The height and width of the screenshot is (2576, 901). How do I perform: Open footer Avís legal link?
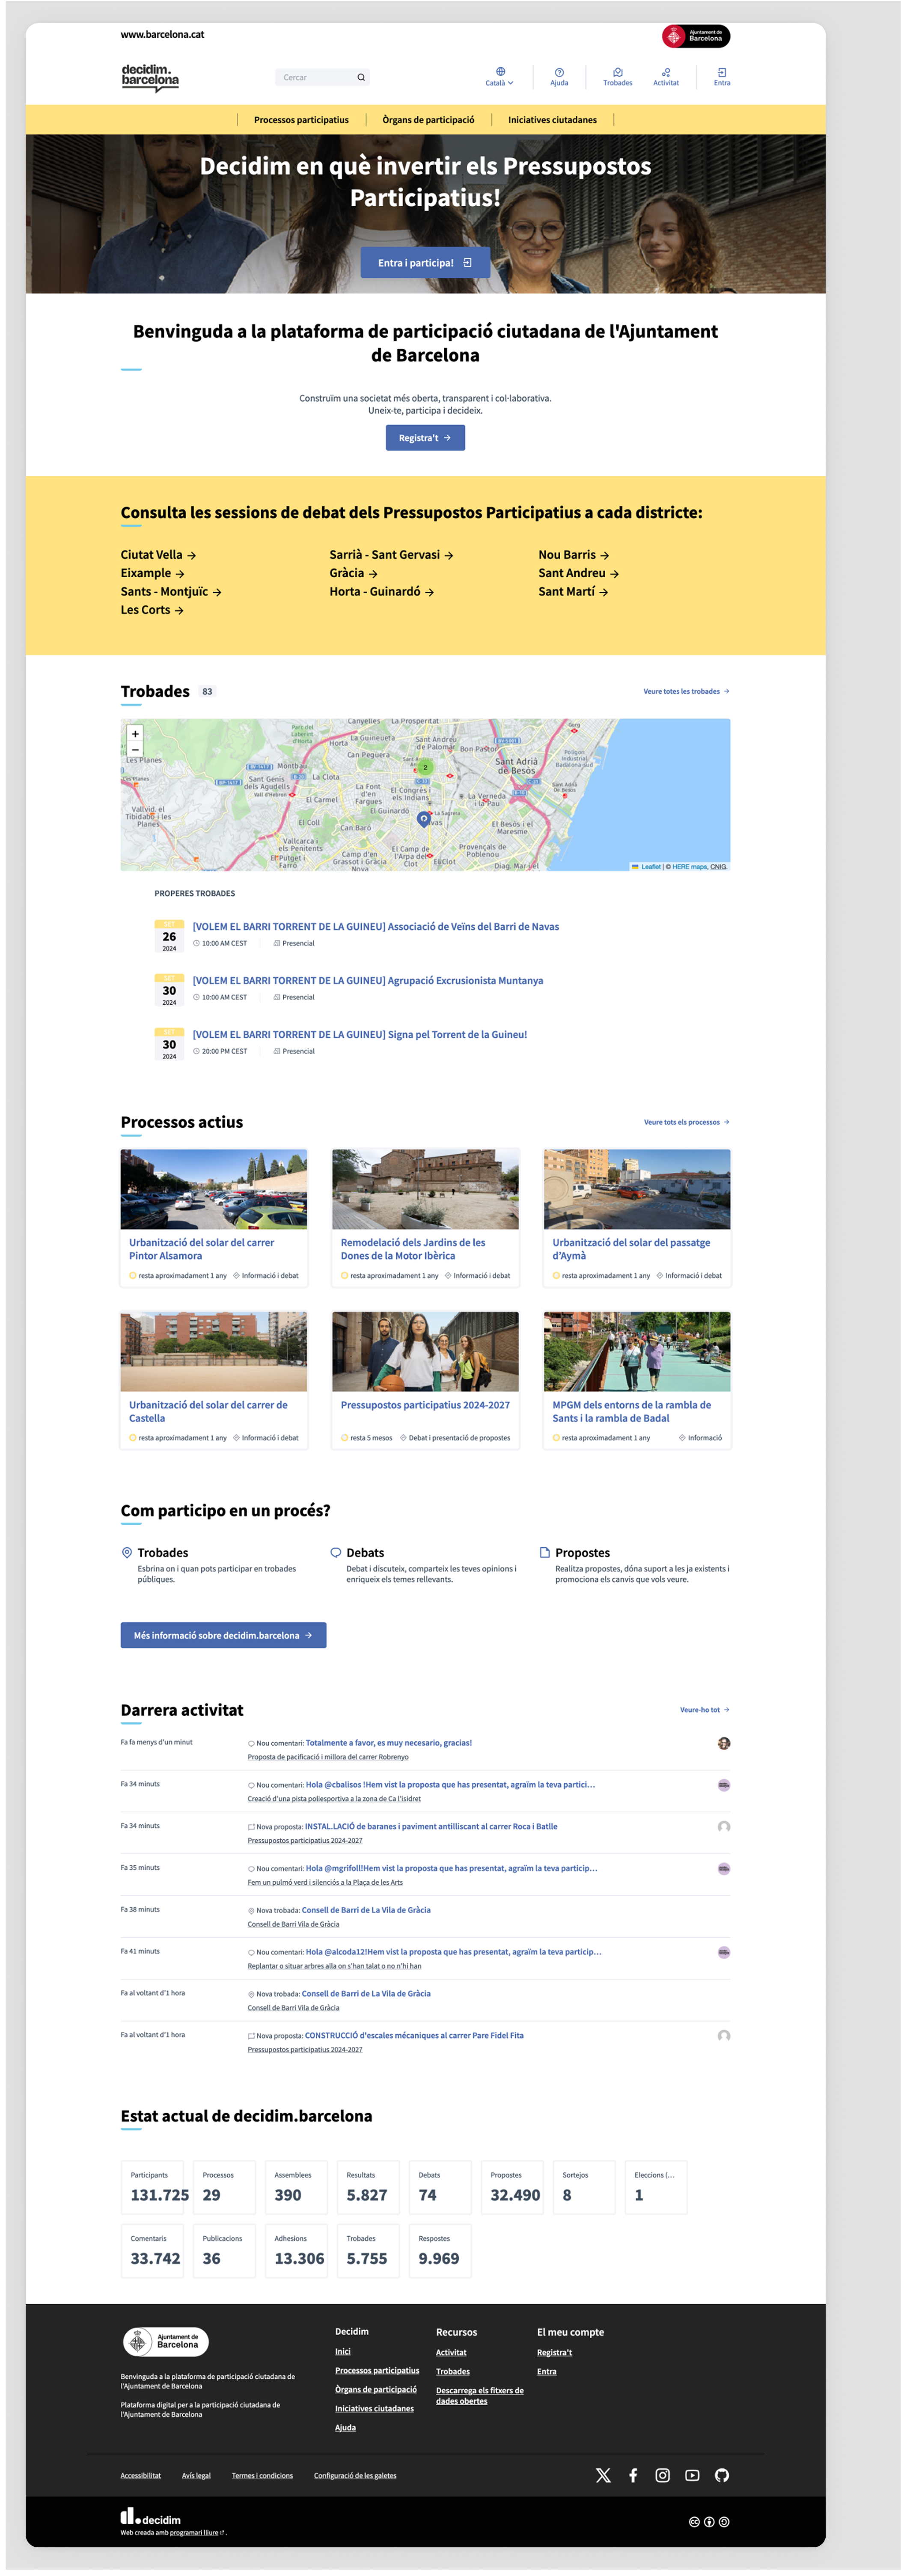coord(196,2476)
